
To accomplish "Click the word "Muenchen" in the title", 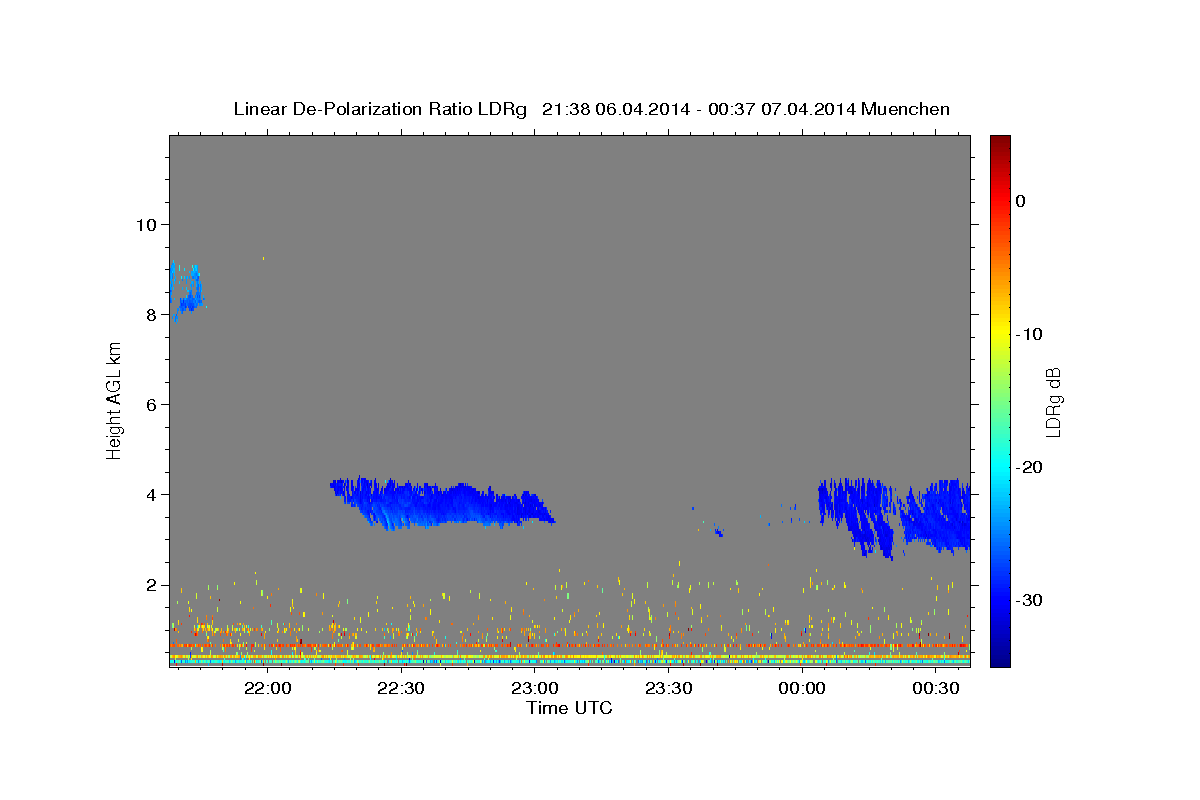I will (x=906, y=109).
